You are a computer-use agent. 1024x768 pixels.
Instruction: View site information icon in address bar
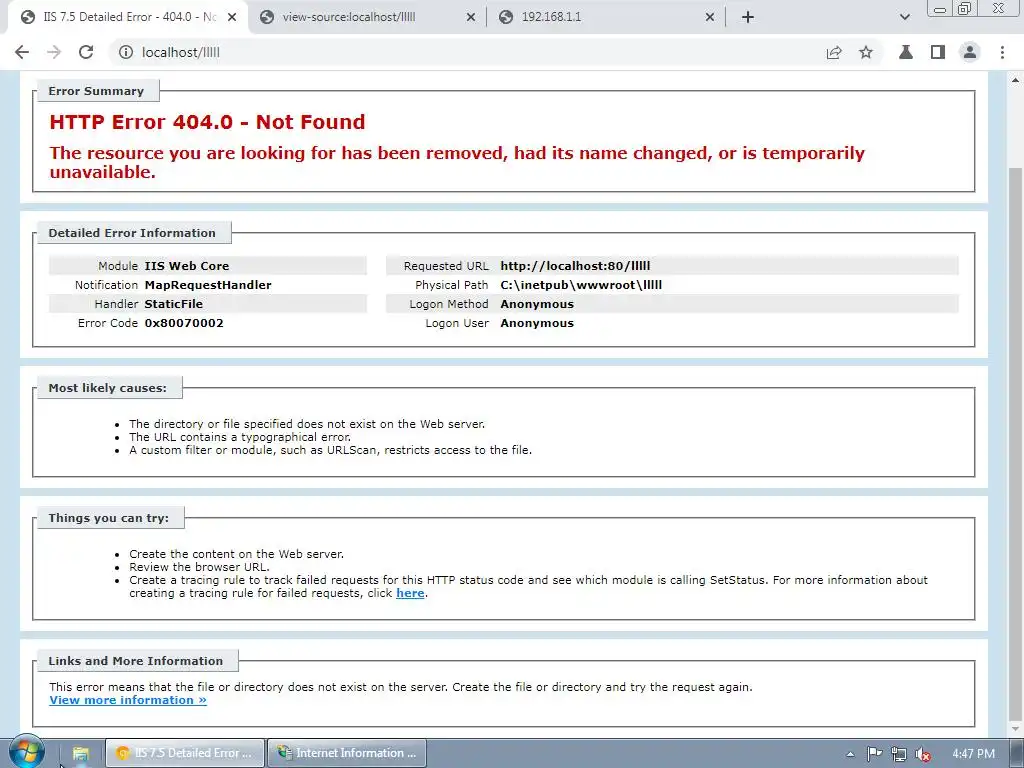126,52
